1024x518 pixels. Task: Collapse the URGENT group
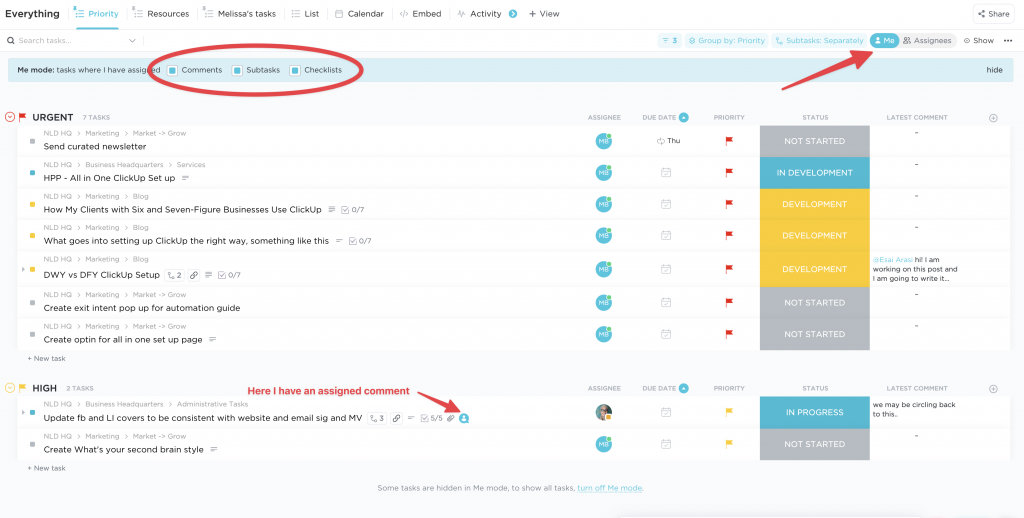10,117
